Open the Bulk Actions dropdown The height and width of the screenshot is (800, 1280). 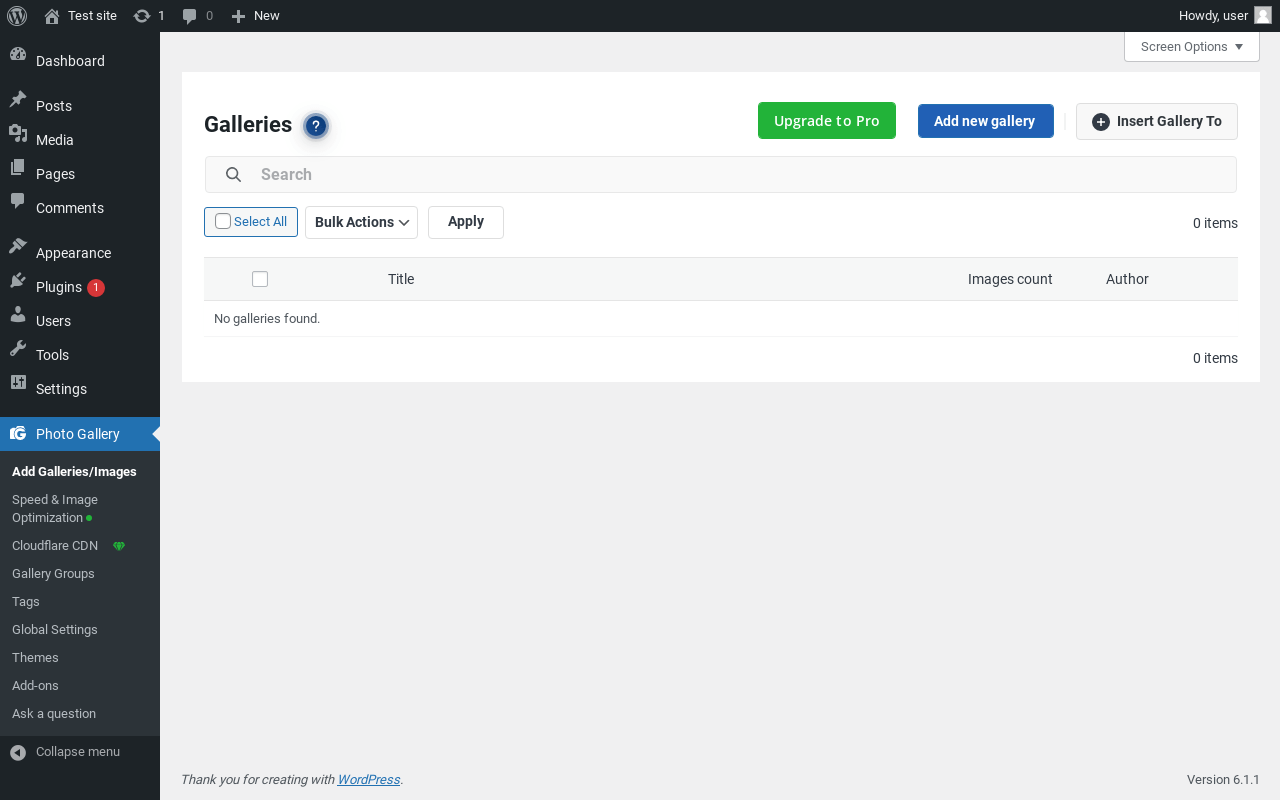tap(361, 222)
